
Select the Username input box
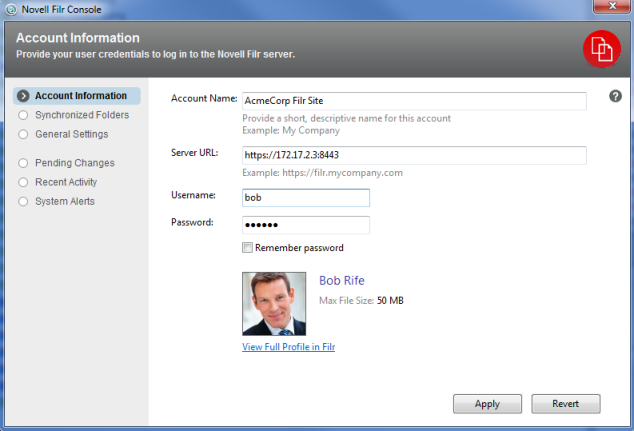coord(306,198)
